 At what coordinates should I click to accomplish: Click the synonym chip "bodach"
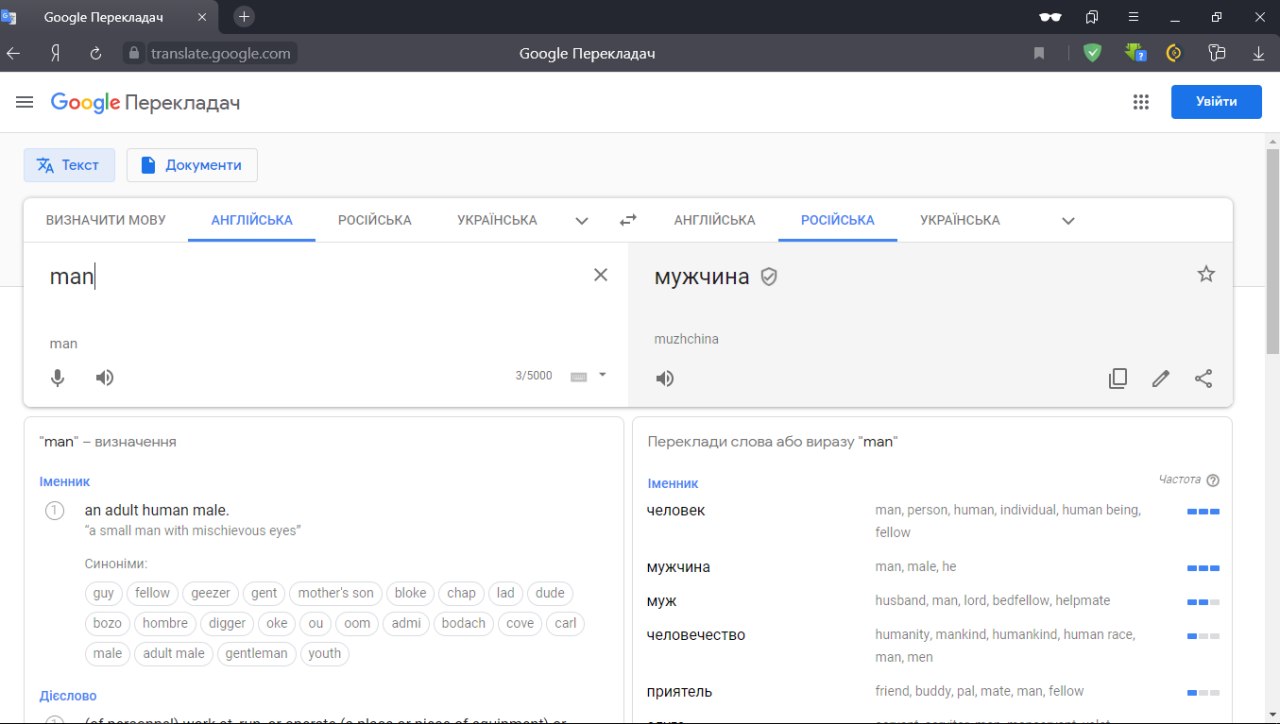point(463,623)
